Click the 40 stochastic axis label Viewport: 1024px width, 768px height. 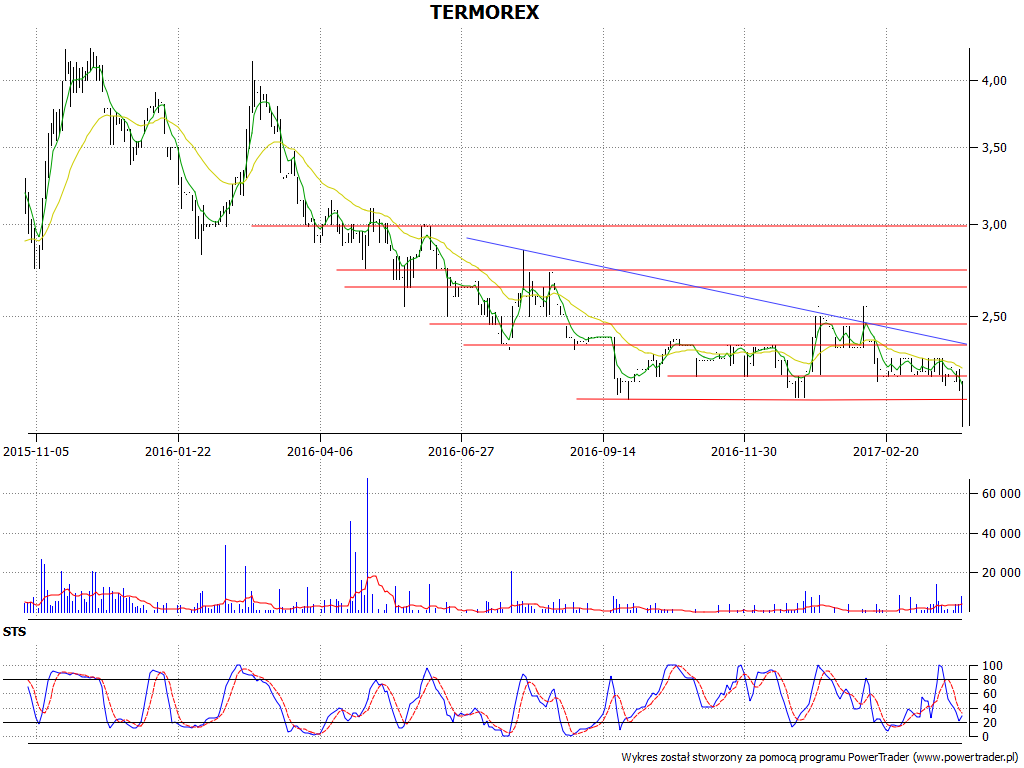click(989, 709)
